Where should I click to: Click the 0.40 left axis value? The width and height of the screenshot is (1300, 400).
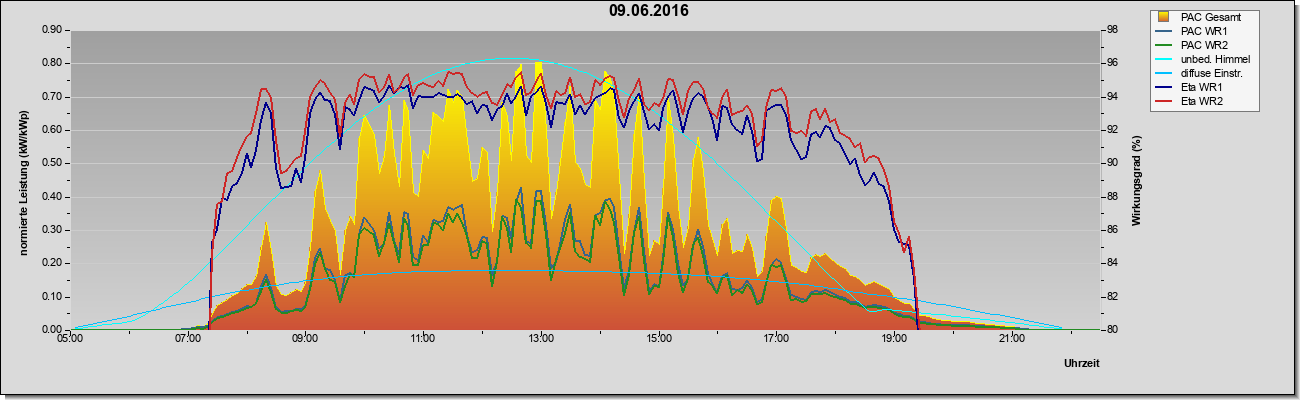(51, 197)
